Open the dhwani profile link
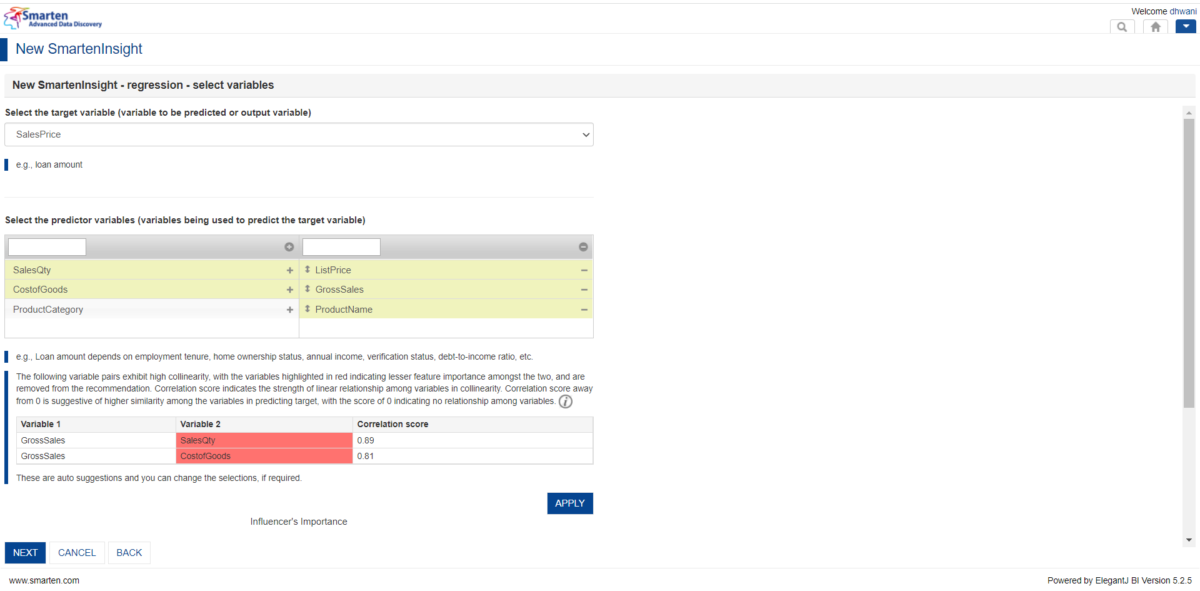The image size is (1200, 591). 1182,10
